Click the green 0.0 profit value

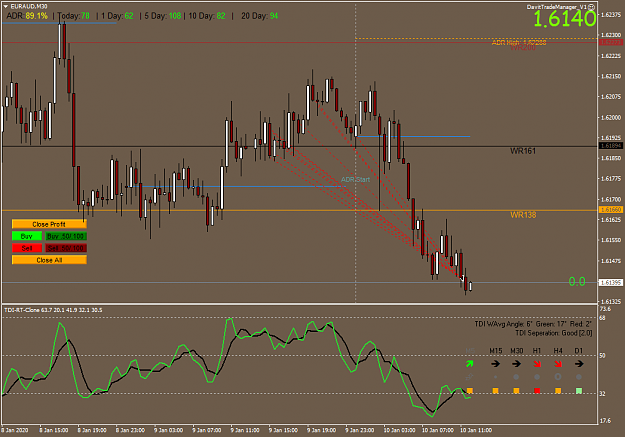pyautogui.click(x=577, y=282)
